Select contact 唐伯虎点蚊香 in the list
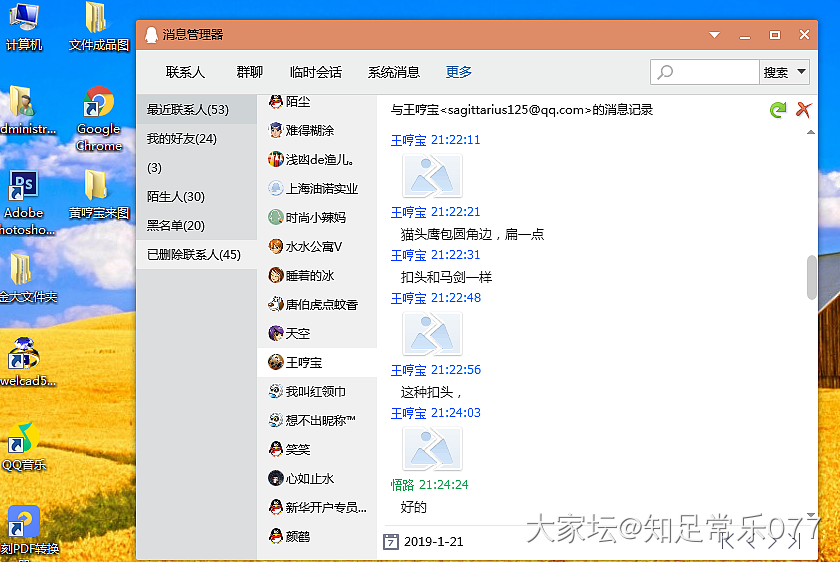Viewport: 840px width, 562px height. click(x=321, y=304)
